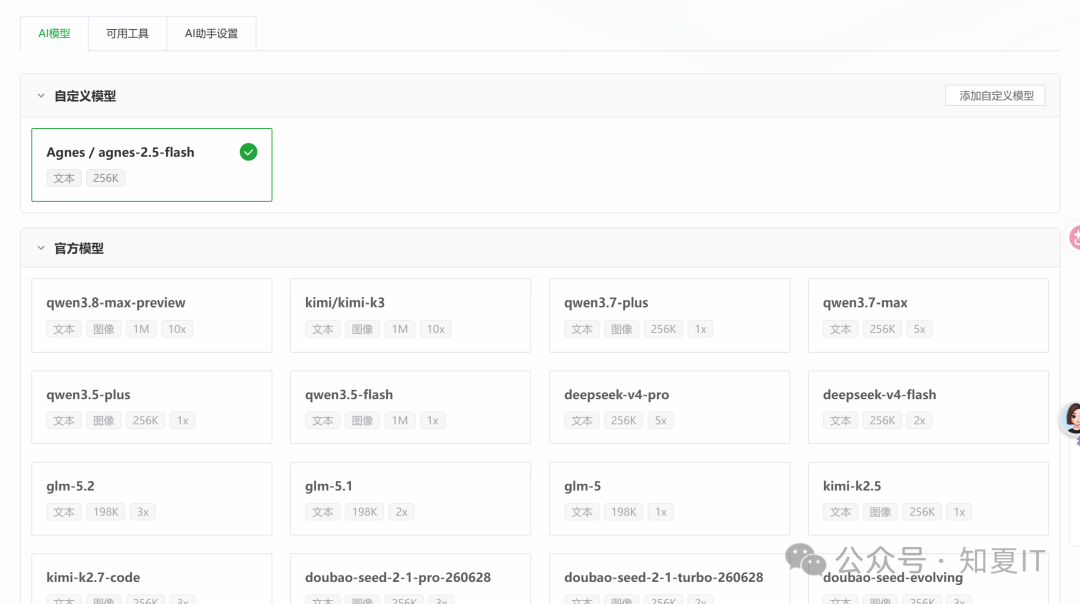The width and height of the screenshot is (1080, 604).
Task: Click the 5x tag on qwen3.7-max
Action: 920,329
